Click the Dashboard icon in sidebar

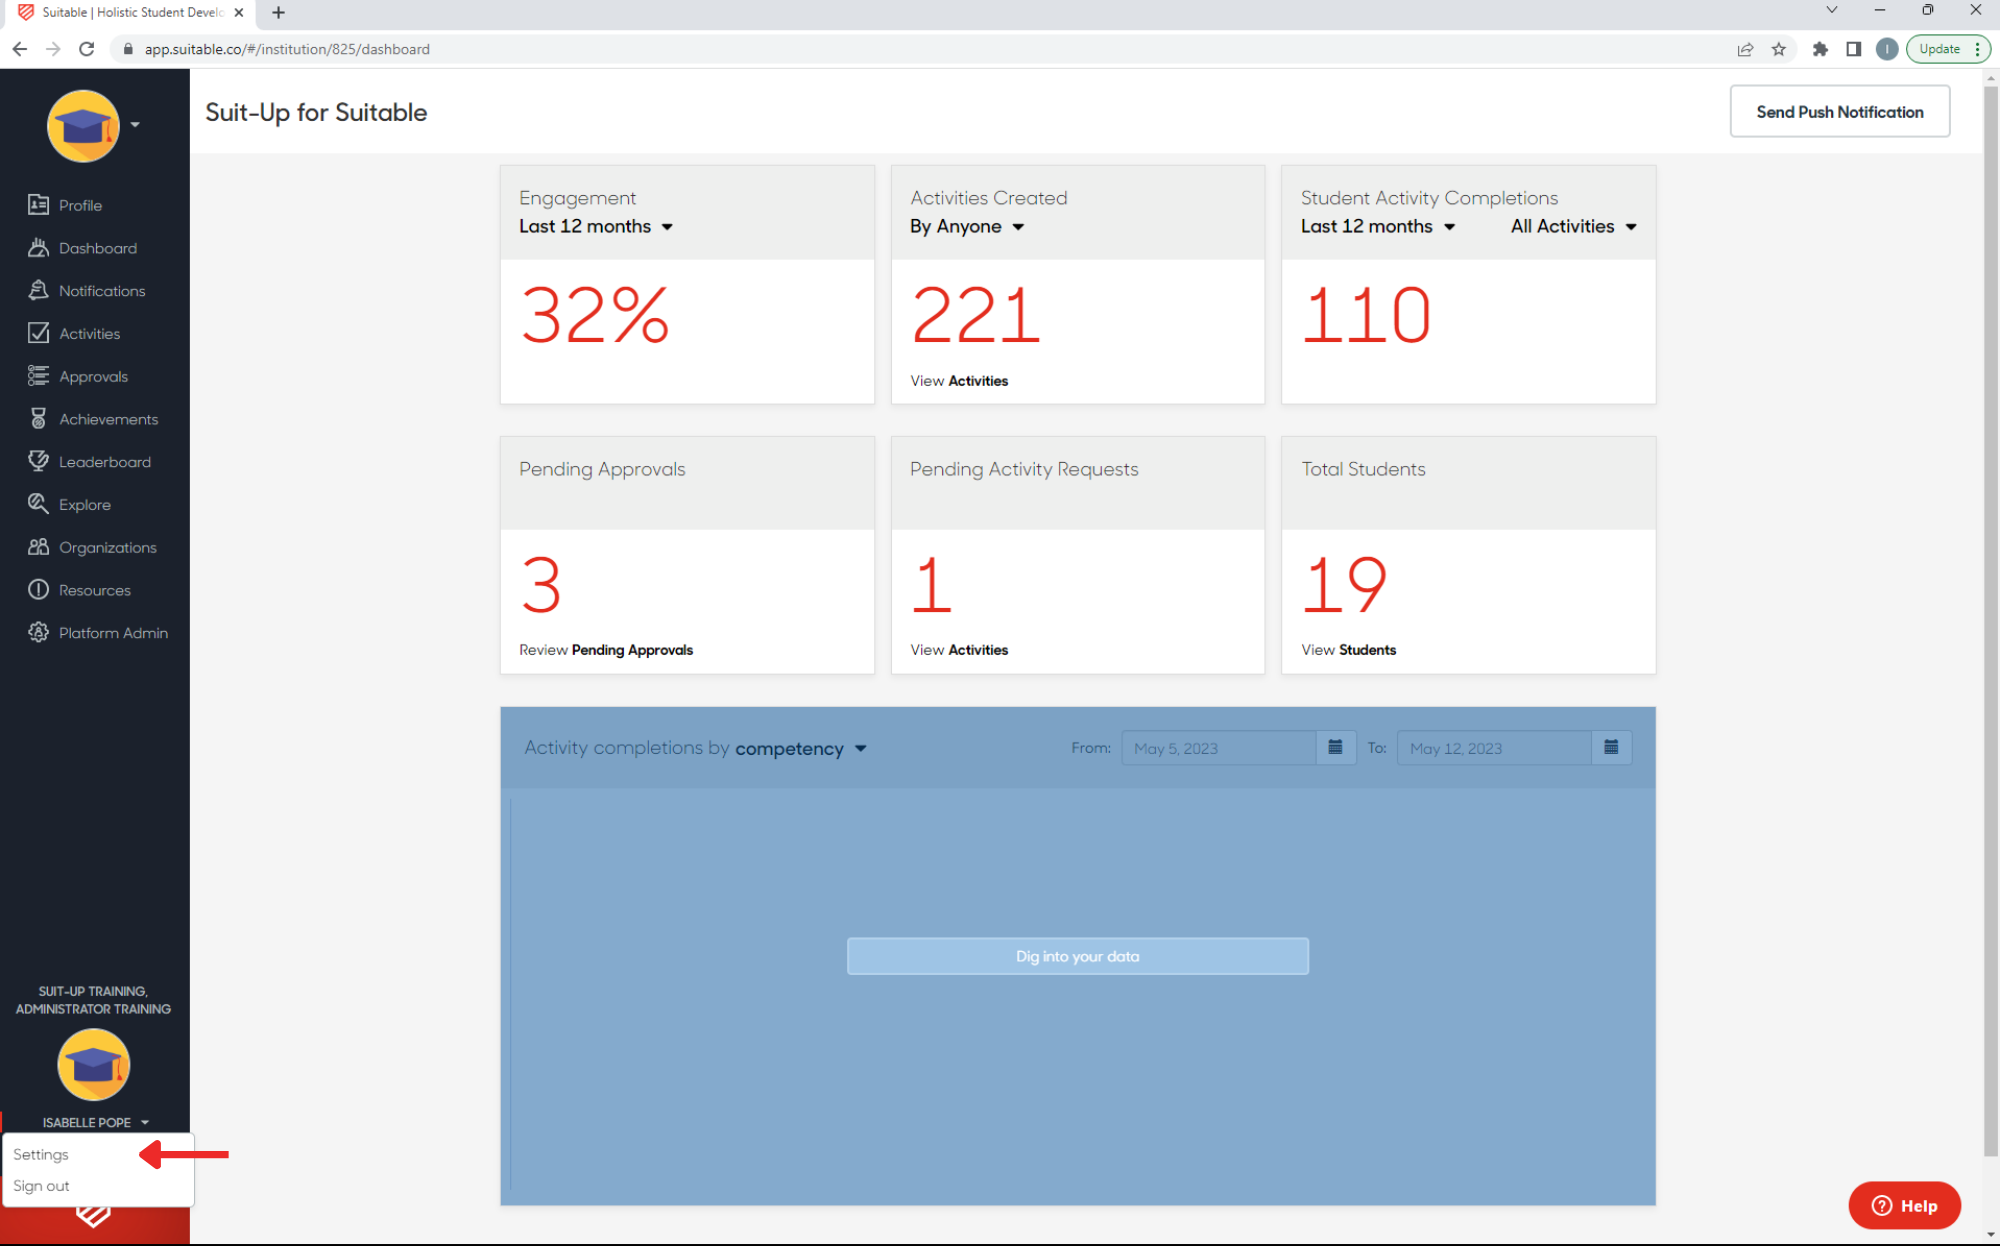click(x=38, y=248)
